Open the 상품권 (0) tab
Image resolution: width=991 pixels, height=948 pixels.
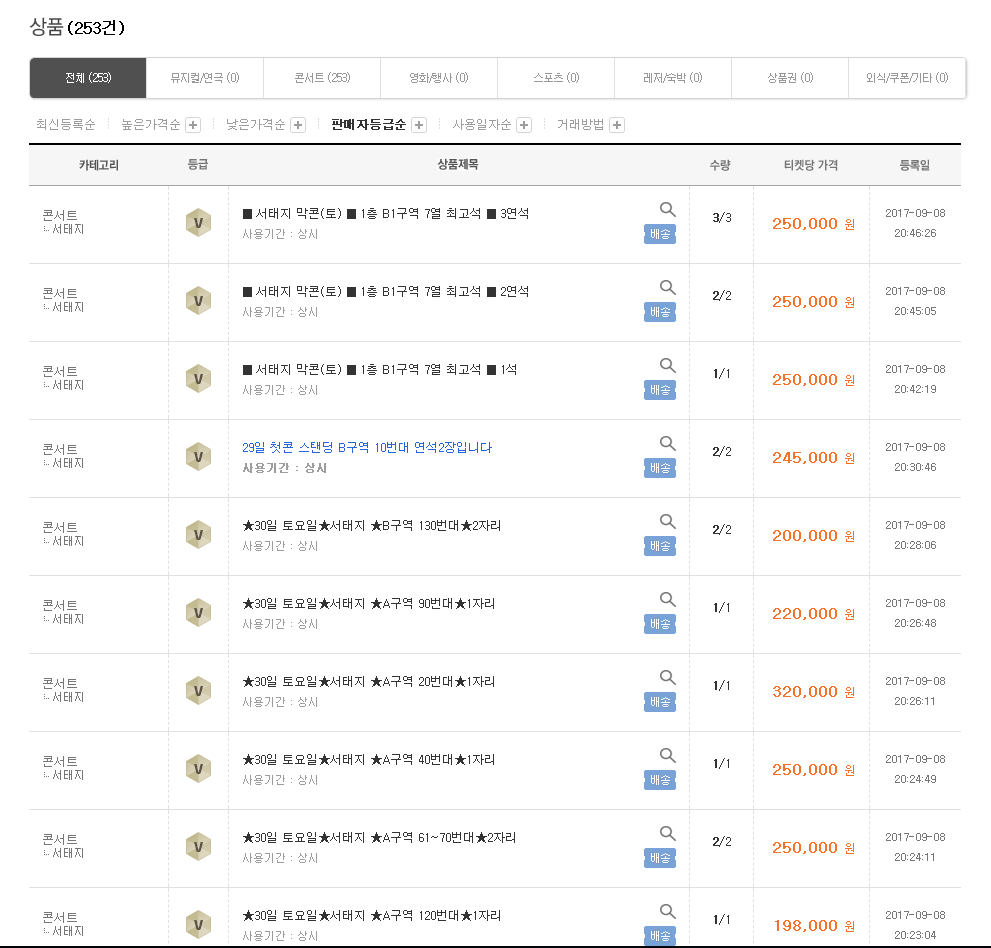pyautogui.click(x=789, y=78)
